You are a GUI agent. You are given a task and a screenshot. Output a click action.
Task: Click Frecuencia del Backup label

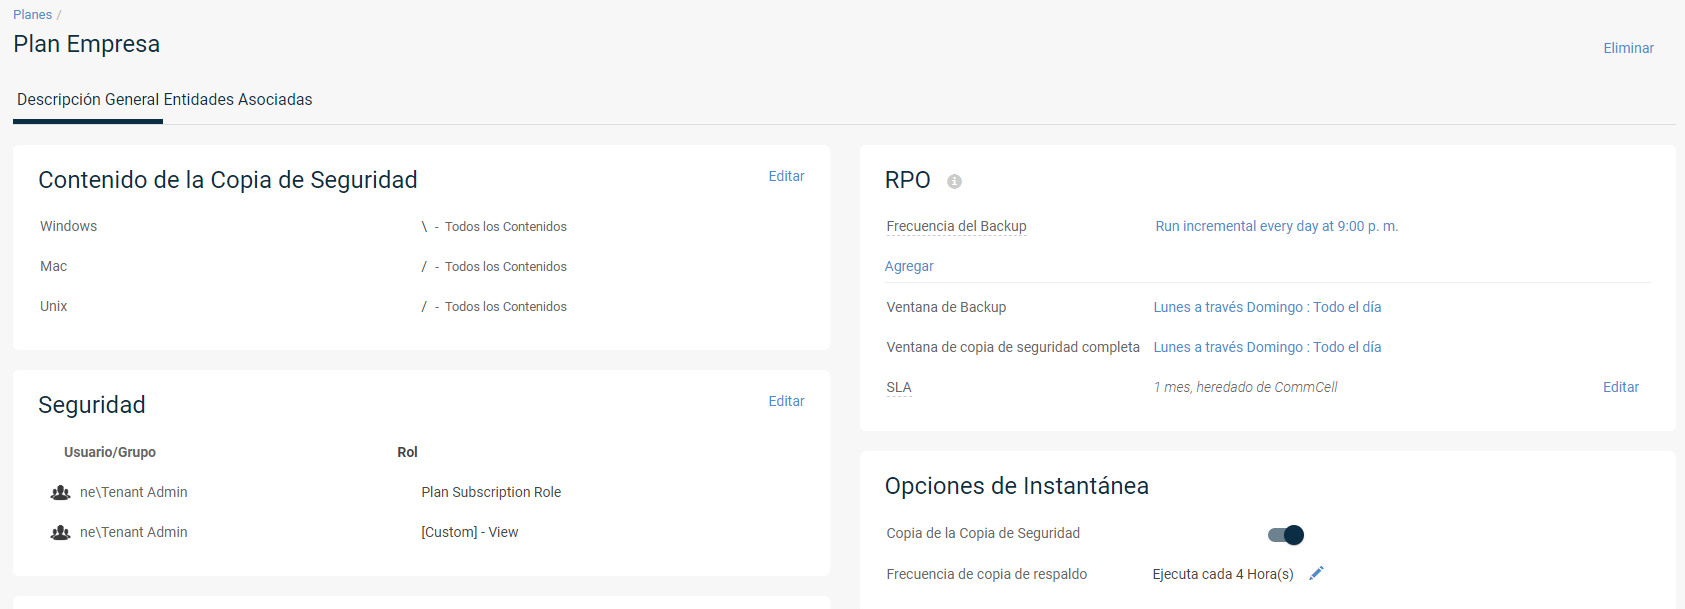tap(956, 226)
